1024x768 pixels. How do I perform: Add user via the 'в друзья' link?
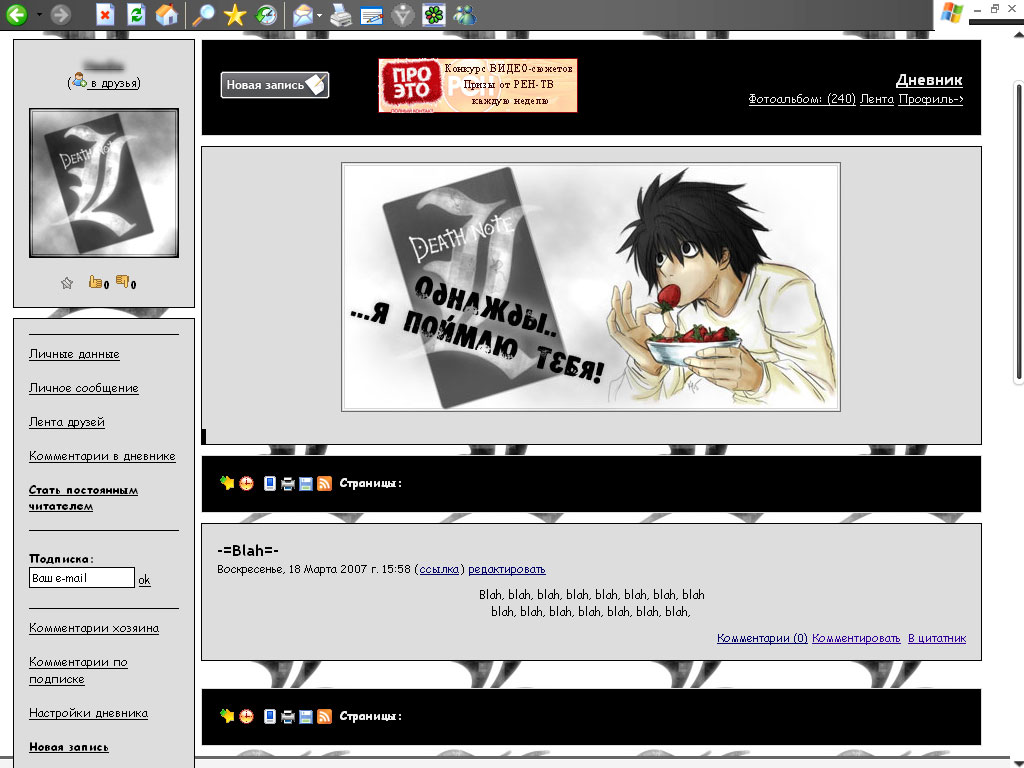(114, 83)
